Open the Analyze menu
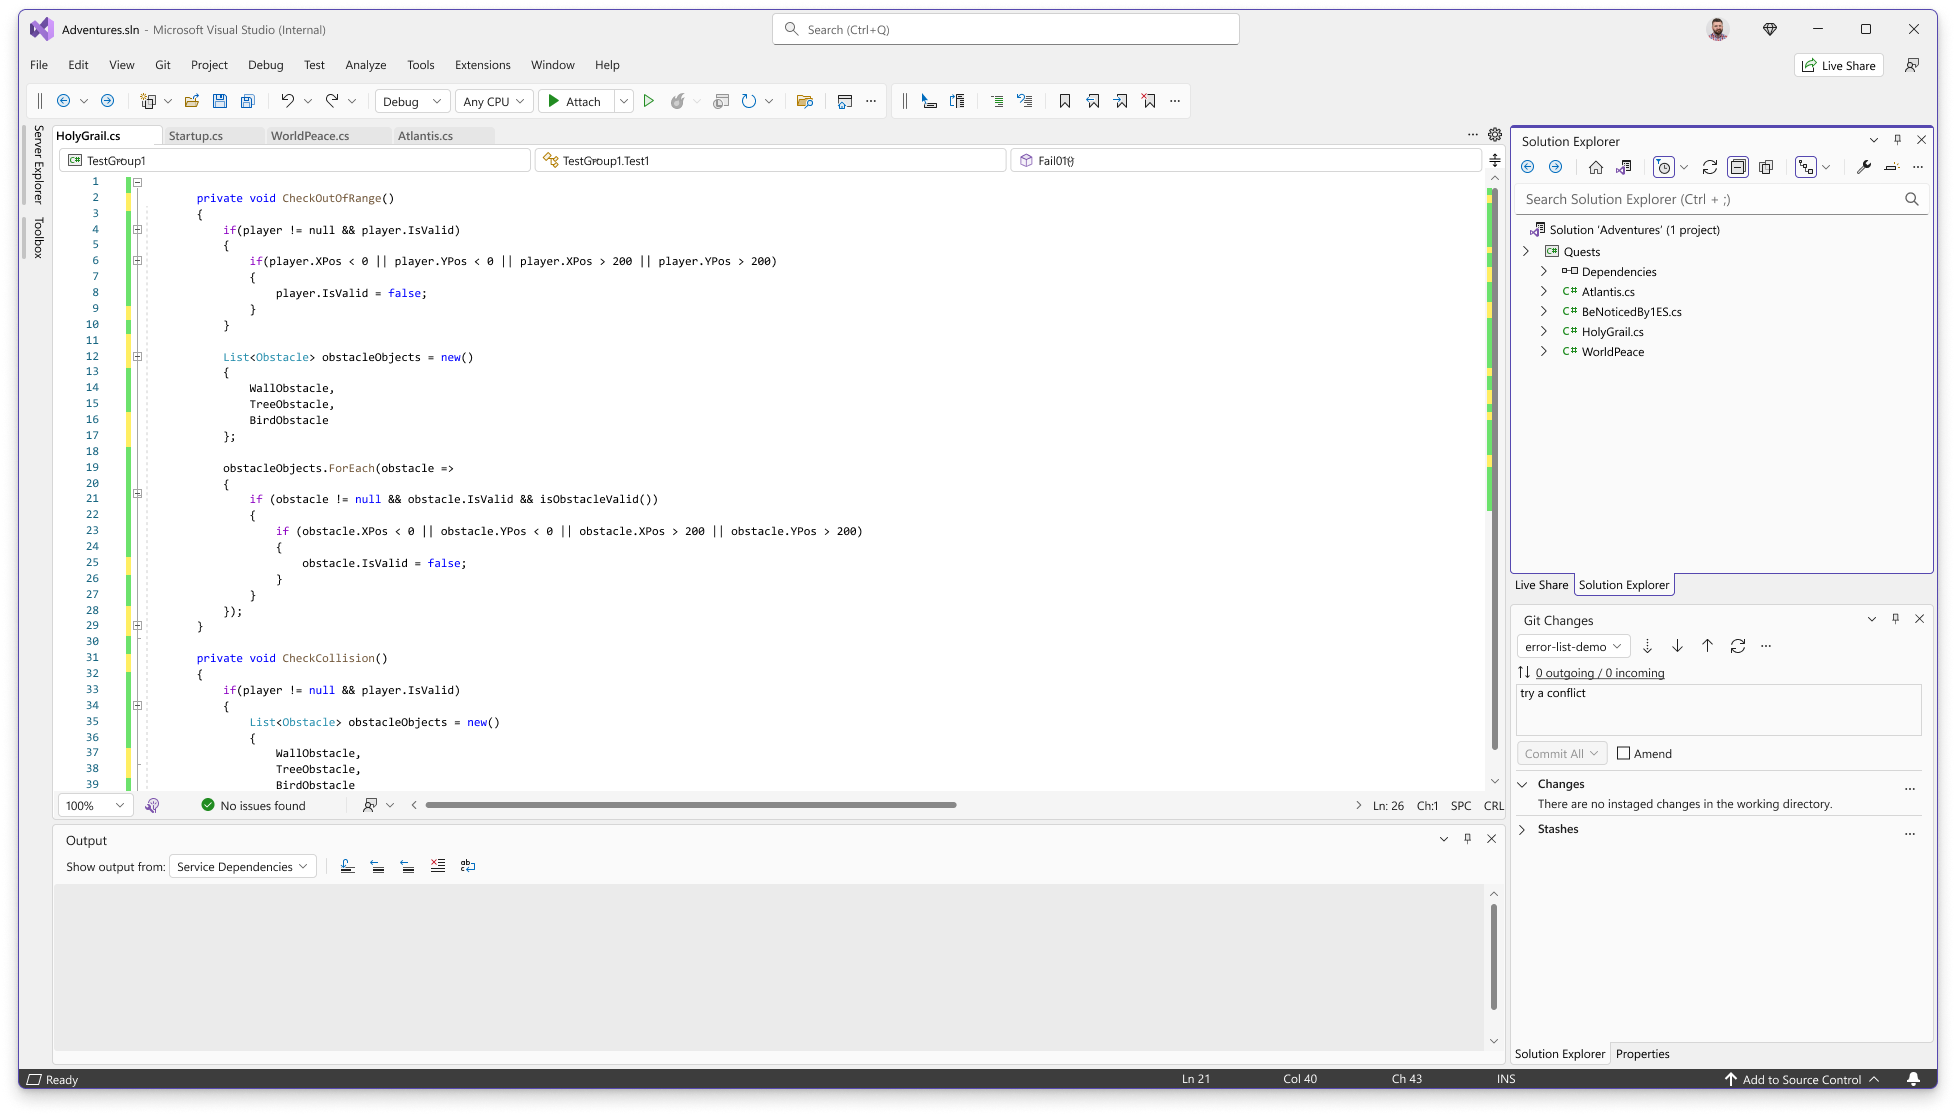This screenshot has height=1116, width=1956. click(x=365, y=65)
